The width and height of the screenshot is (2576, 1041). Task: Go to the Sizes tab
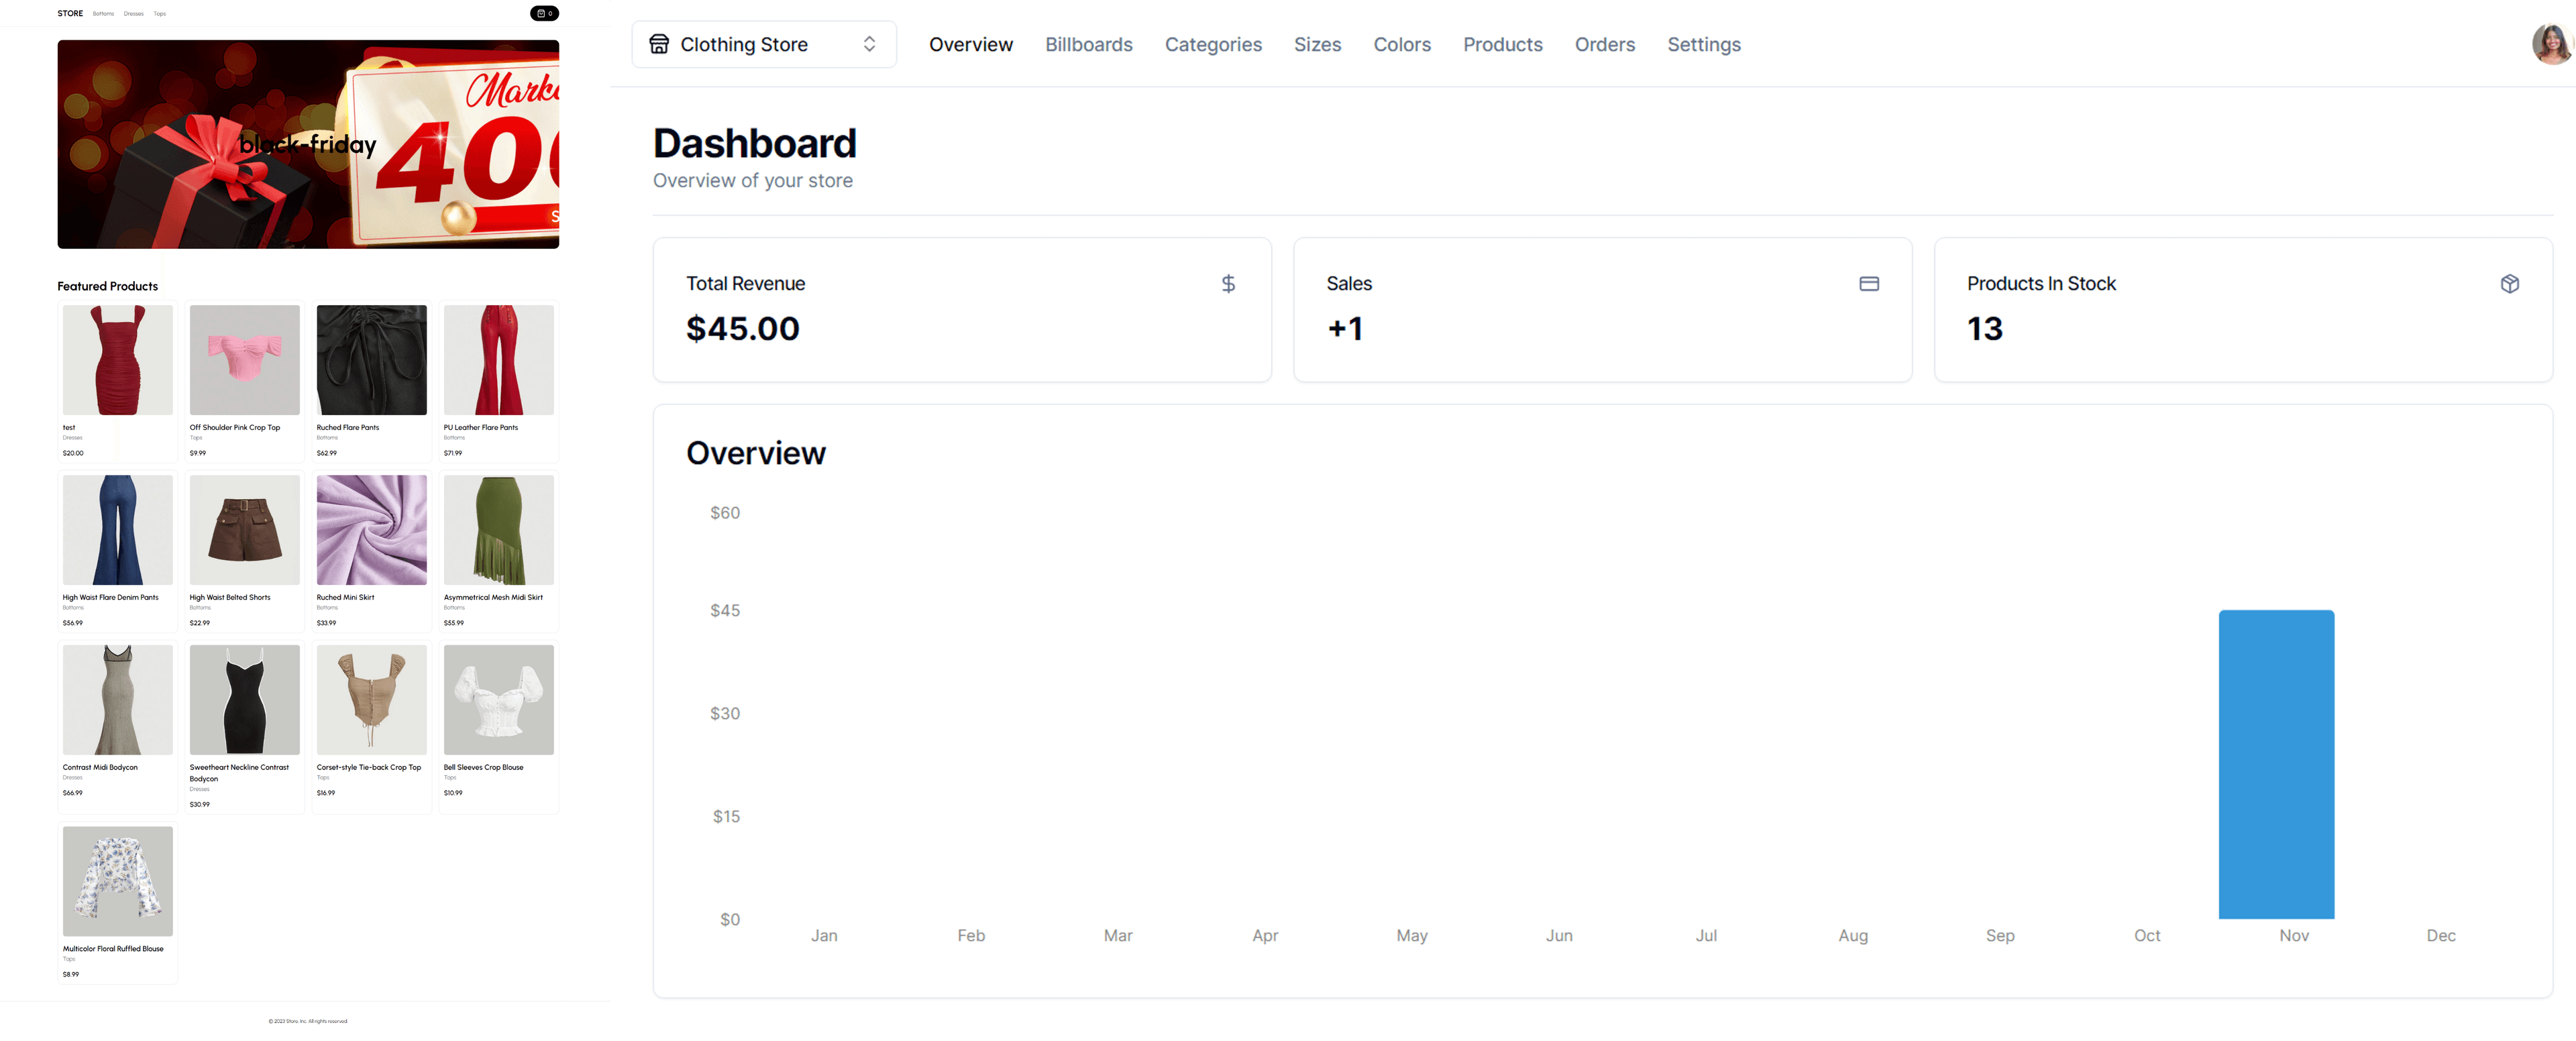1317,45
